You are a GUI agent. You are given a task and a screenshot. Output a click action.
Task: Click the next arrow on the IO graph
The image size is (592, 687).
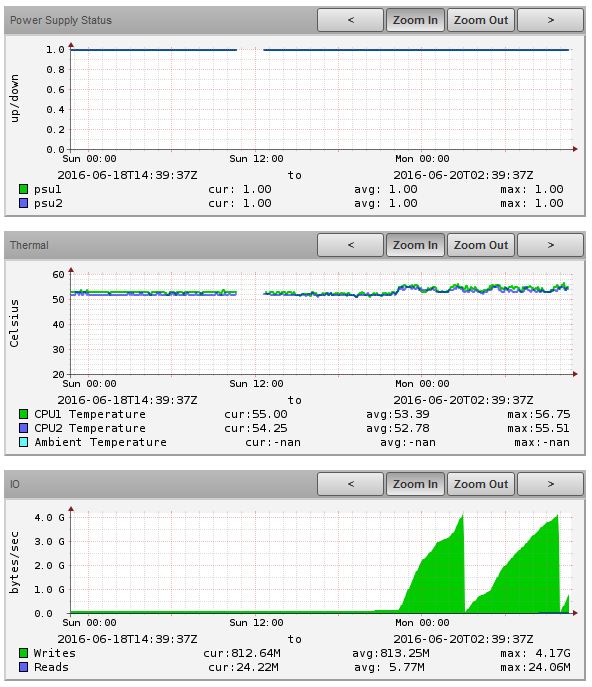point(550,484)
